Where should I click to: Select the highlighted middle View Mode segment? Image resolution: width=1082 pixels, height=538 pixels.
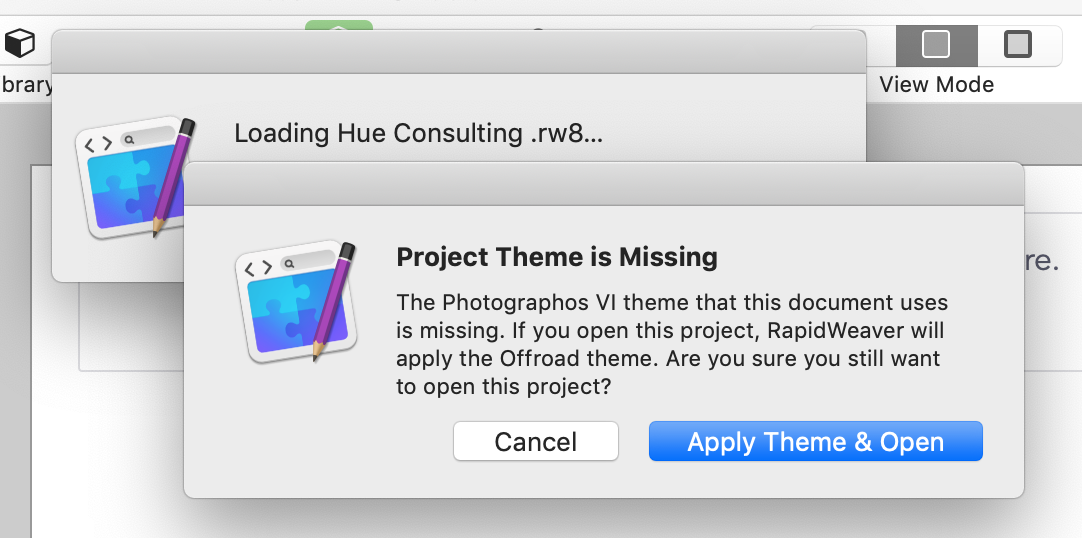tap(935, 45)
